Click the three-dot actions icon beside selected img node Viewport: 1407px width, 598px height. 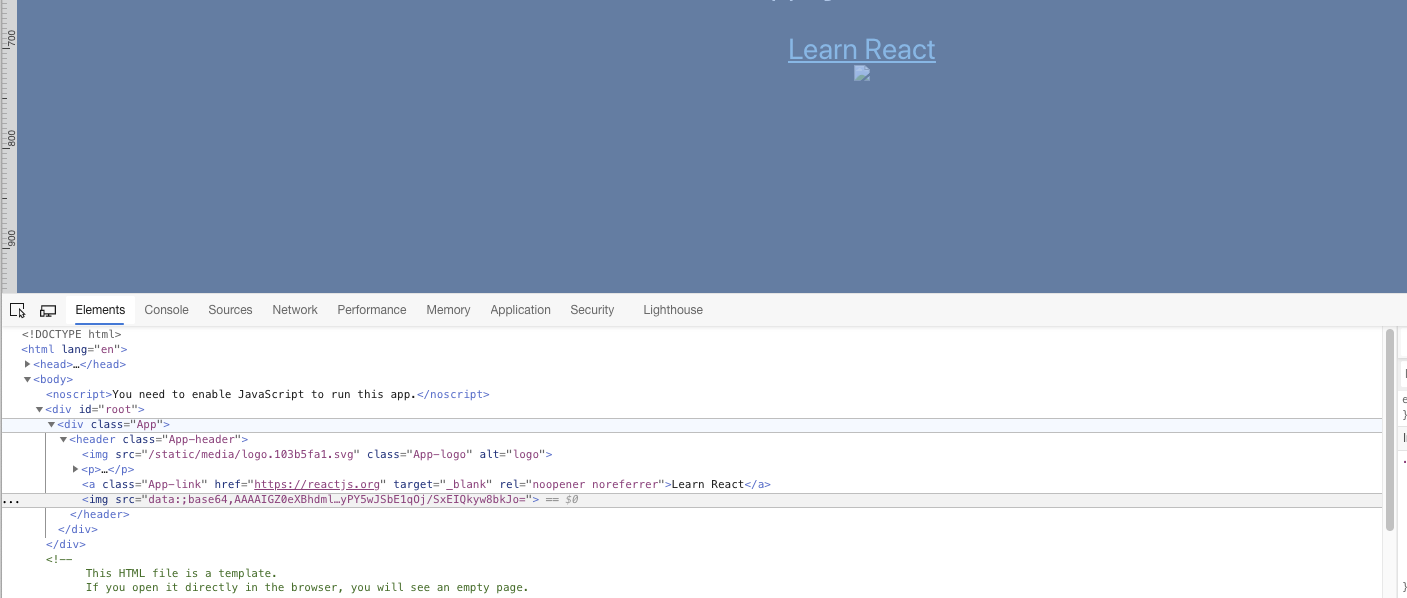click(x=10, y=499)
